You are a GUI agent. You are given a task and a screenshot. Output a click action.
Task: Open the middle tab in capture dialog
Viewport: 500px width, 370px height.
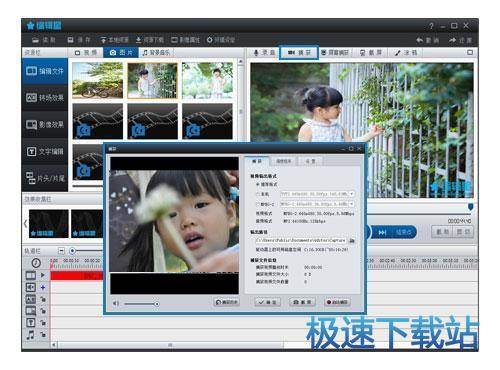pos(283,161)
